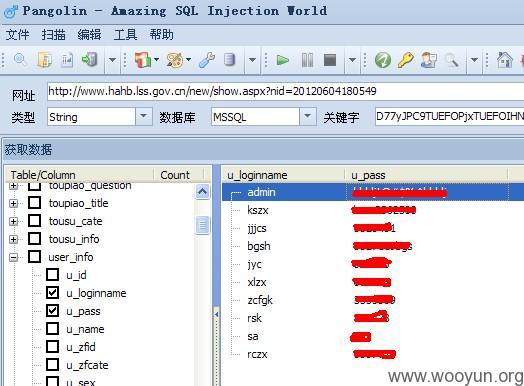Open dropdown arrow after the database icon

[x=252, y=60]
